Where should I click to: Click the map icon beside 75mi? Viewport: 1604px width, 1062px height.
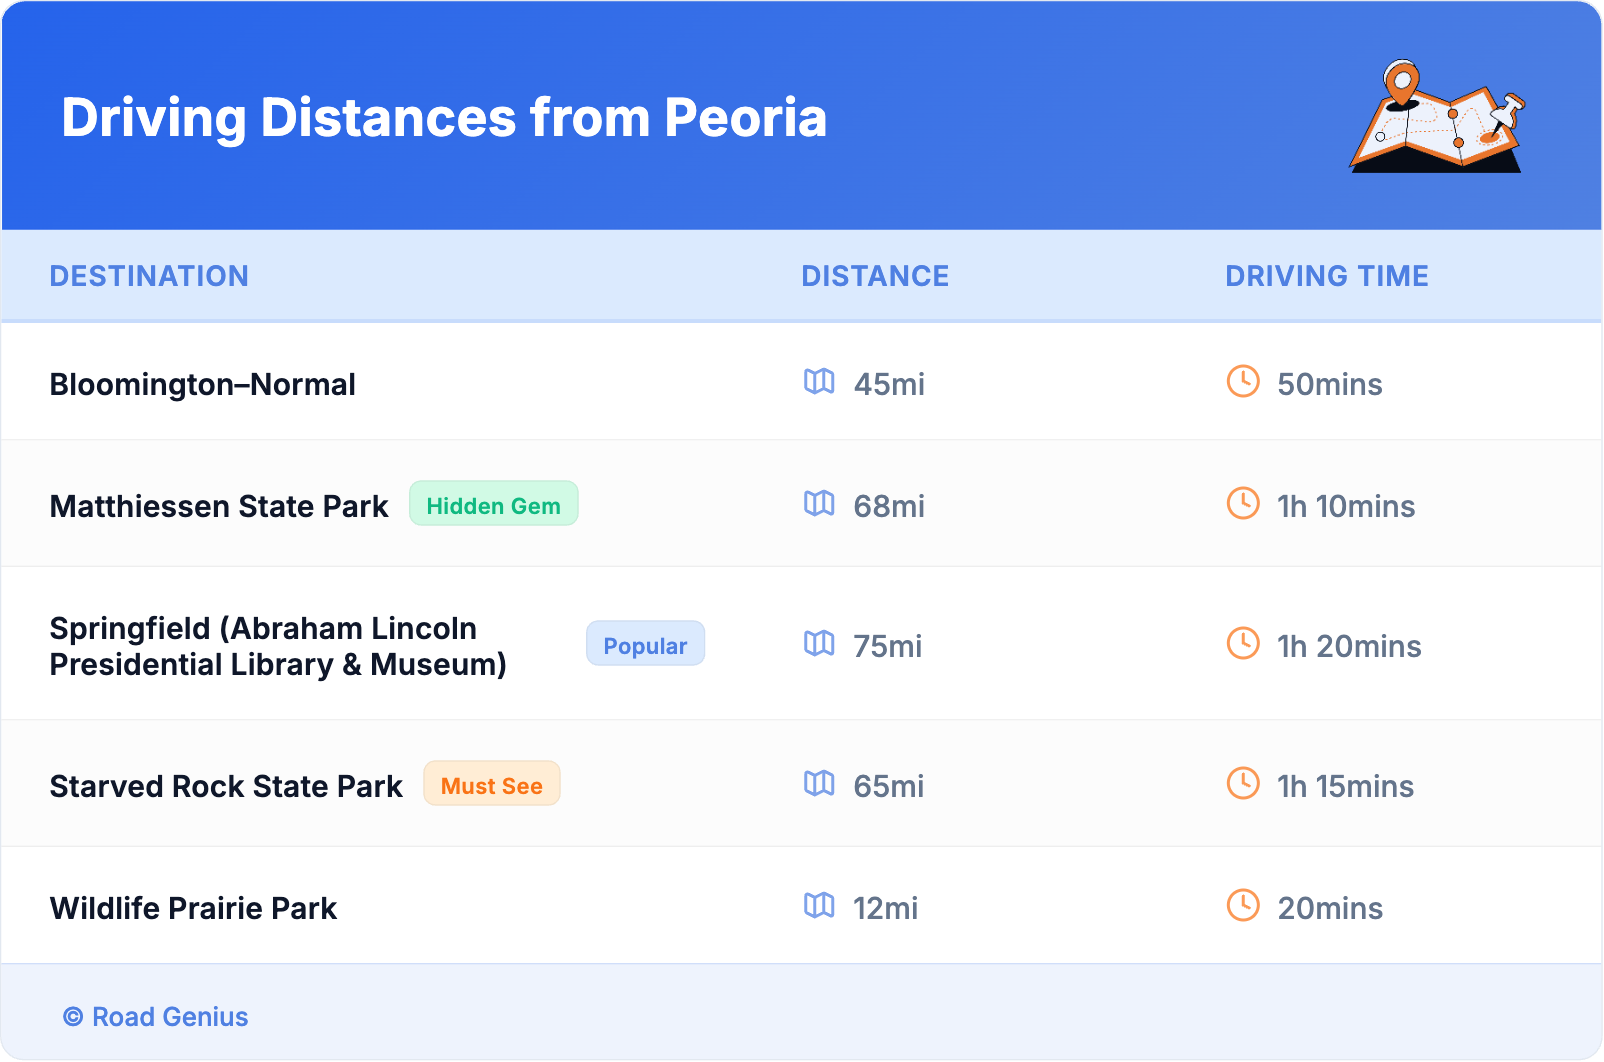[x=819, y=644]
